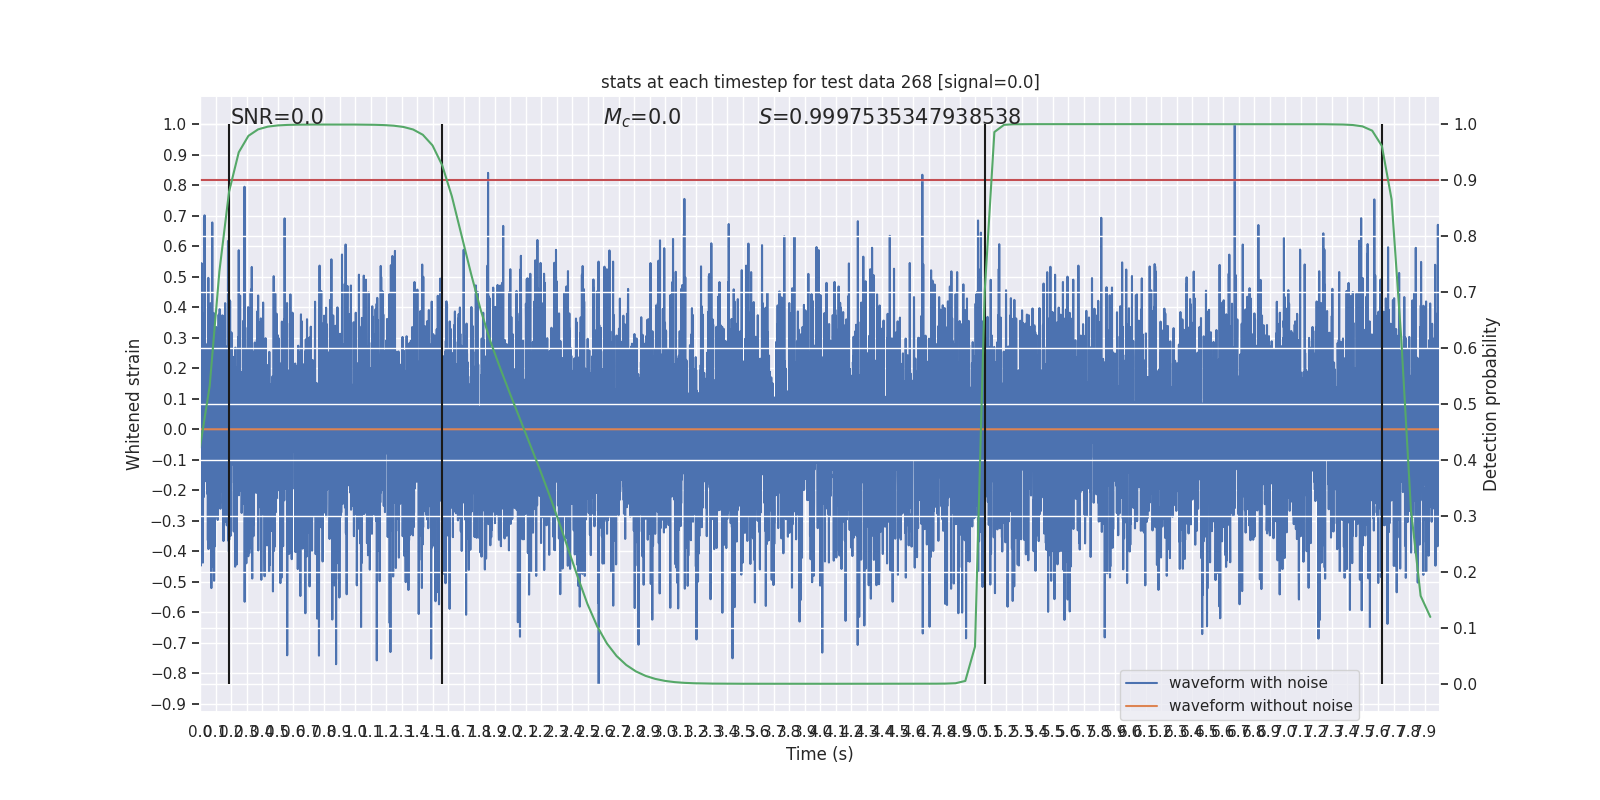
Task: Click the orange legend line swatch
Action: (1141, 706)
